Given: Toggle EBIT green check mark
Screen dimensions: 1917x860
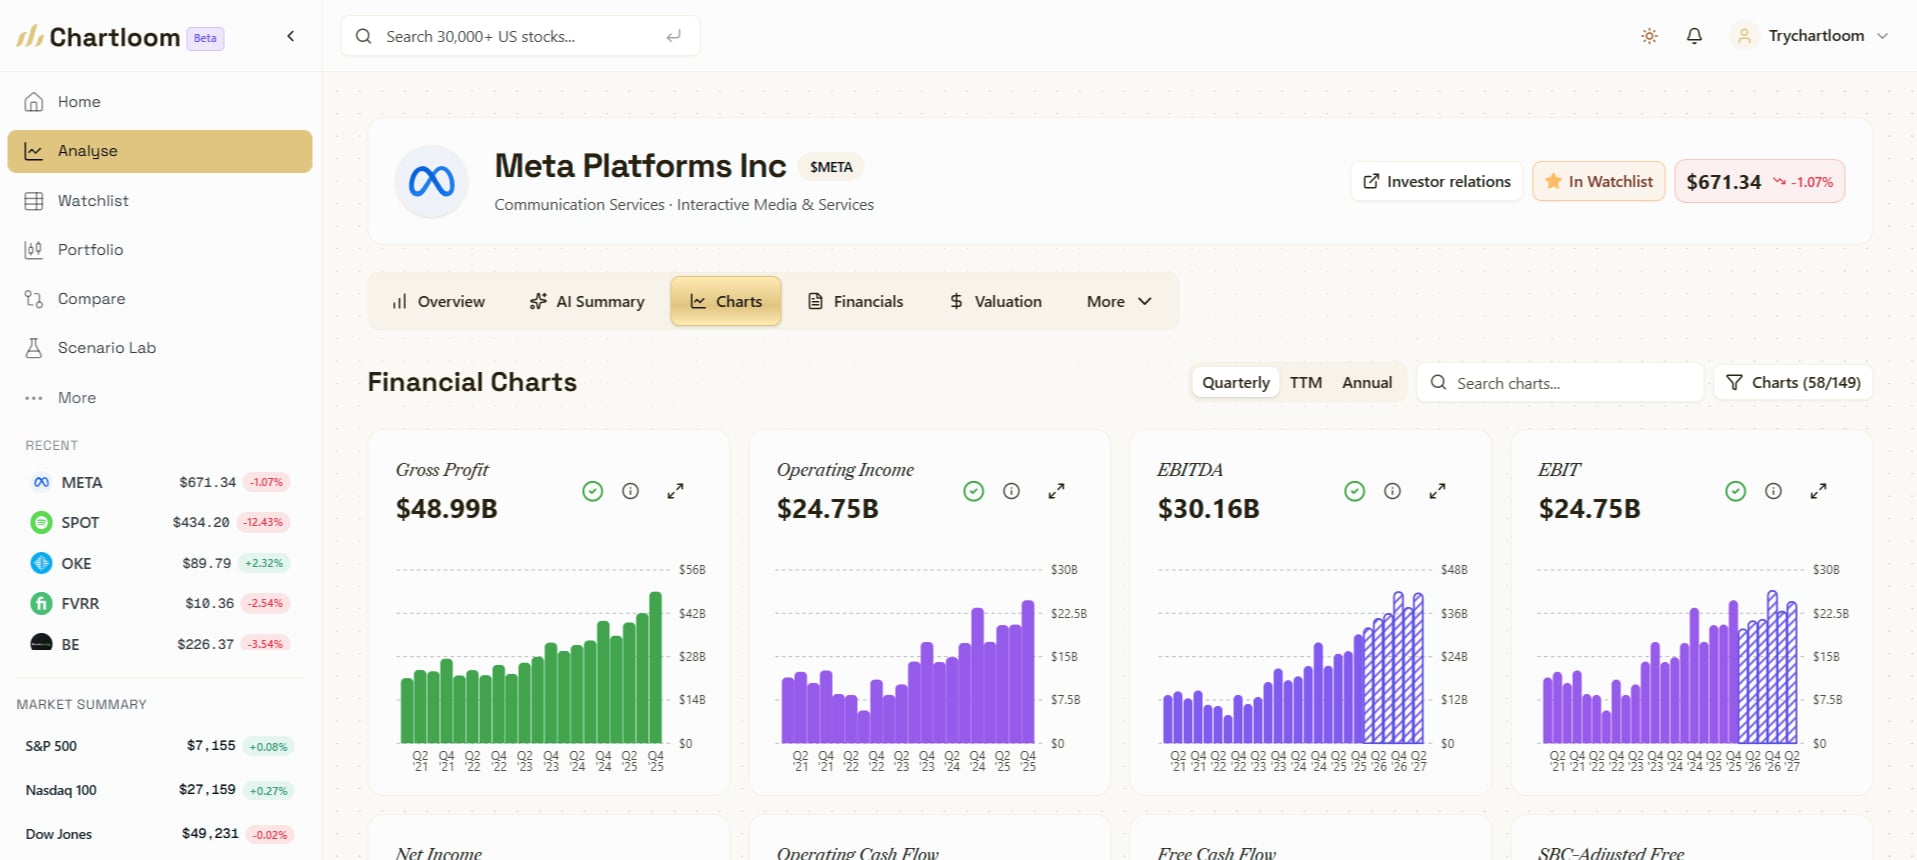Looking at the screenshot, I should click(1736, 491).
